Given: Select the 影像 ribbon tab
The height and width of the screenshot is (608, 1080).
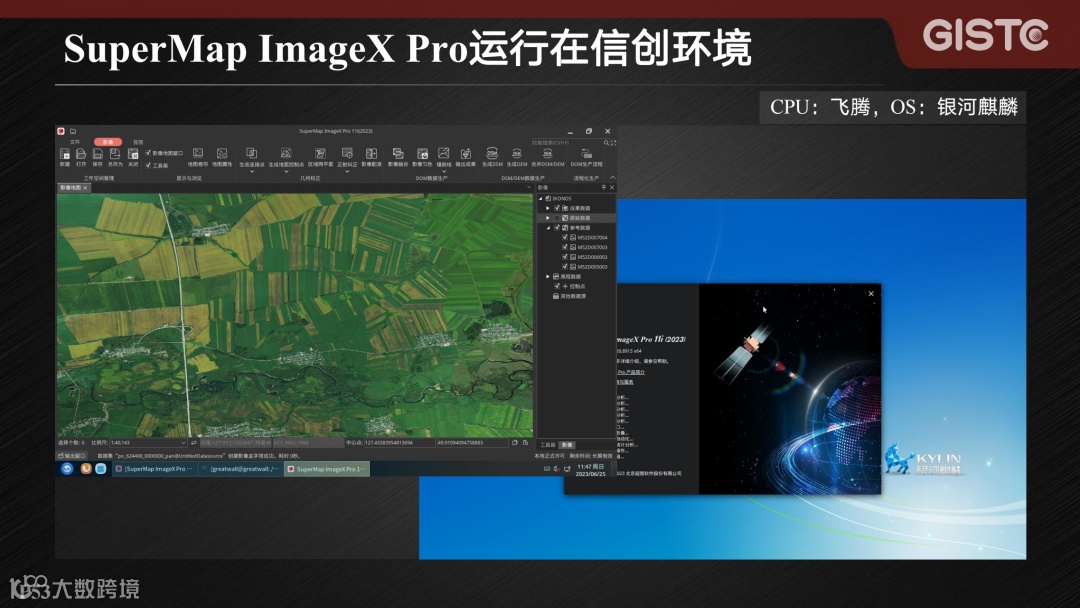Looking at the screenshot, I should tap(107, 142).
